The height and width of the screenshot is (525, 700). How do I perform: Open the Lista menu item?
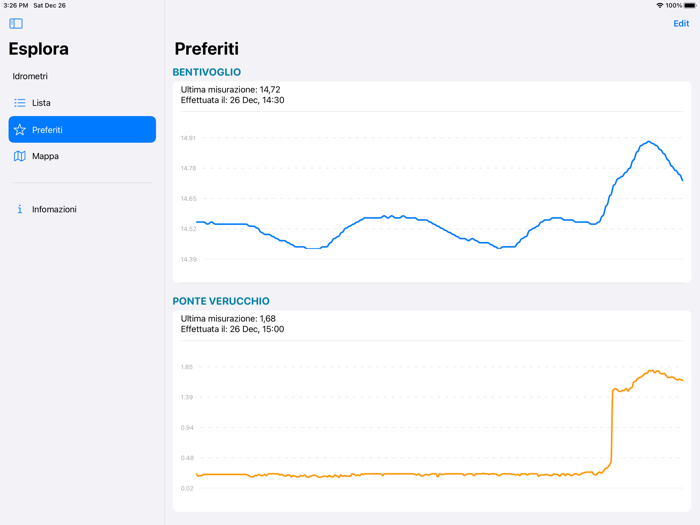(42, 103)
